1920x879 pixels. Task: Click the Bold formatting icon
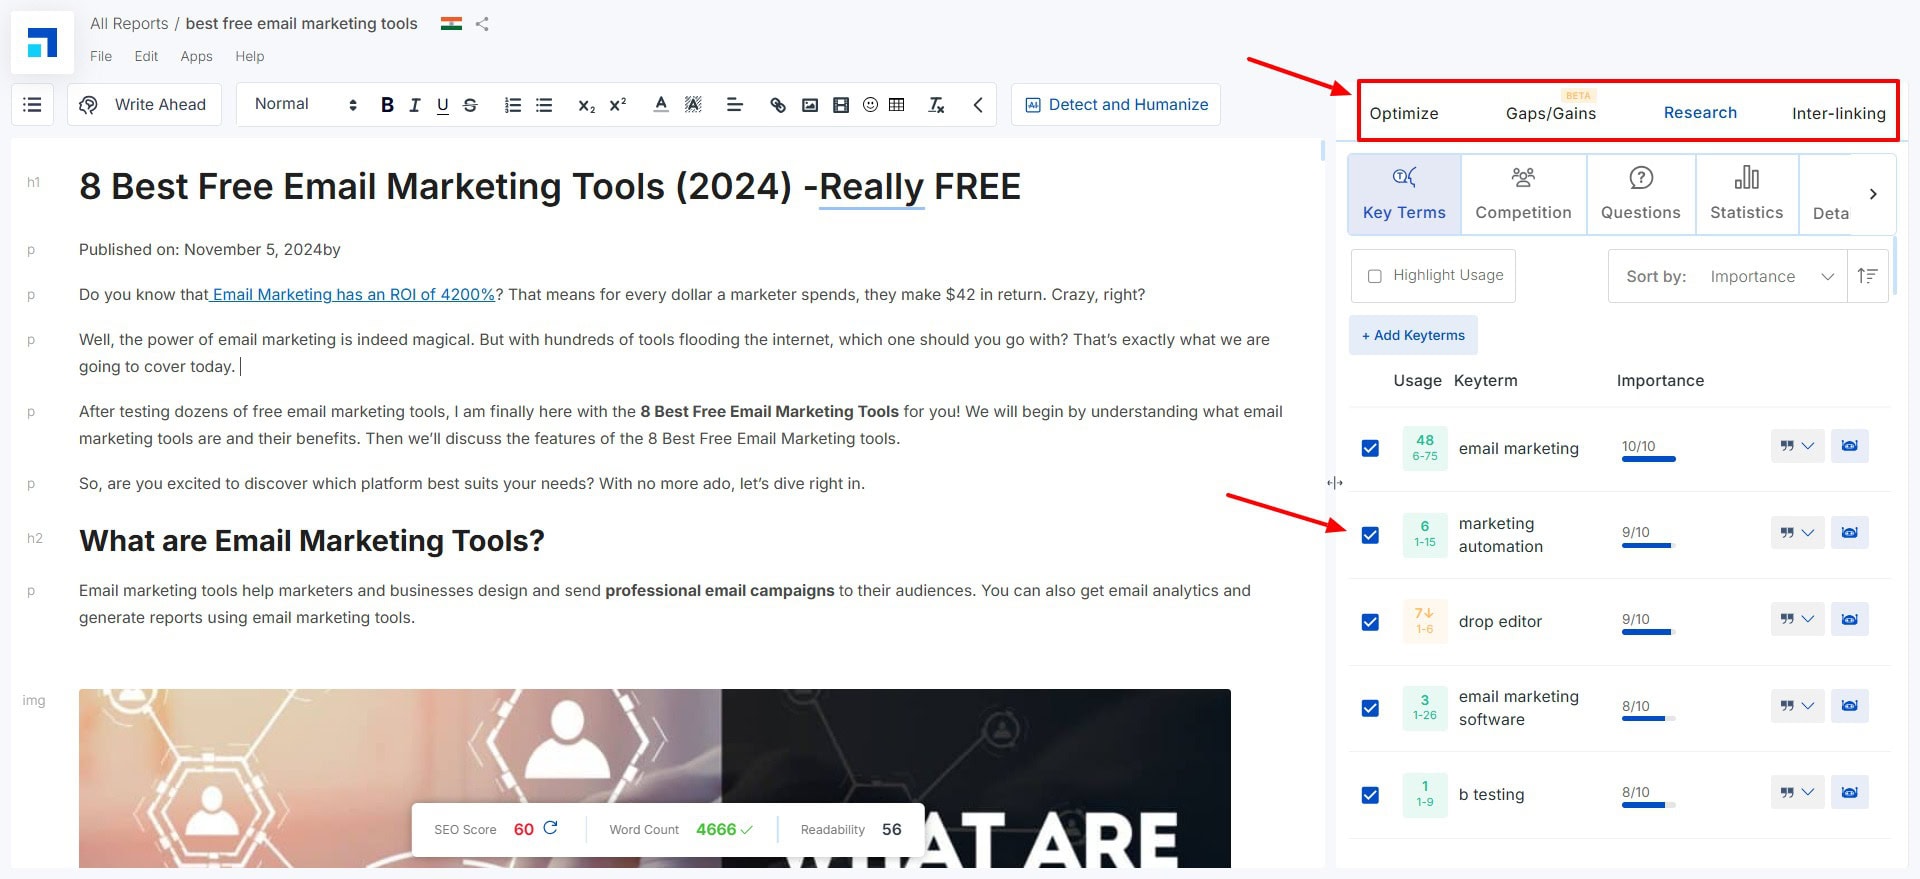387,105
